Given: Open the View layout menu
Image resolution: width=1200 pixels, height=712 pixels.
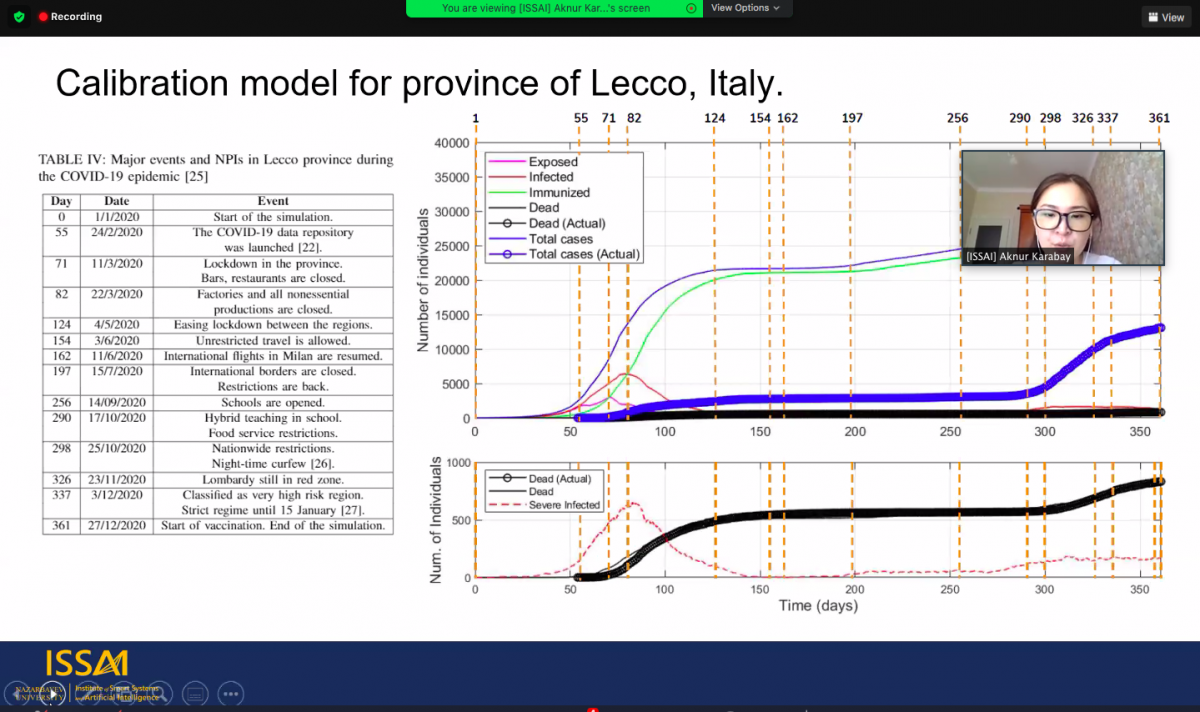Looking at the screenshot, I should click(1166, 17).
